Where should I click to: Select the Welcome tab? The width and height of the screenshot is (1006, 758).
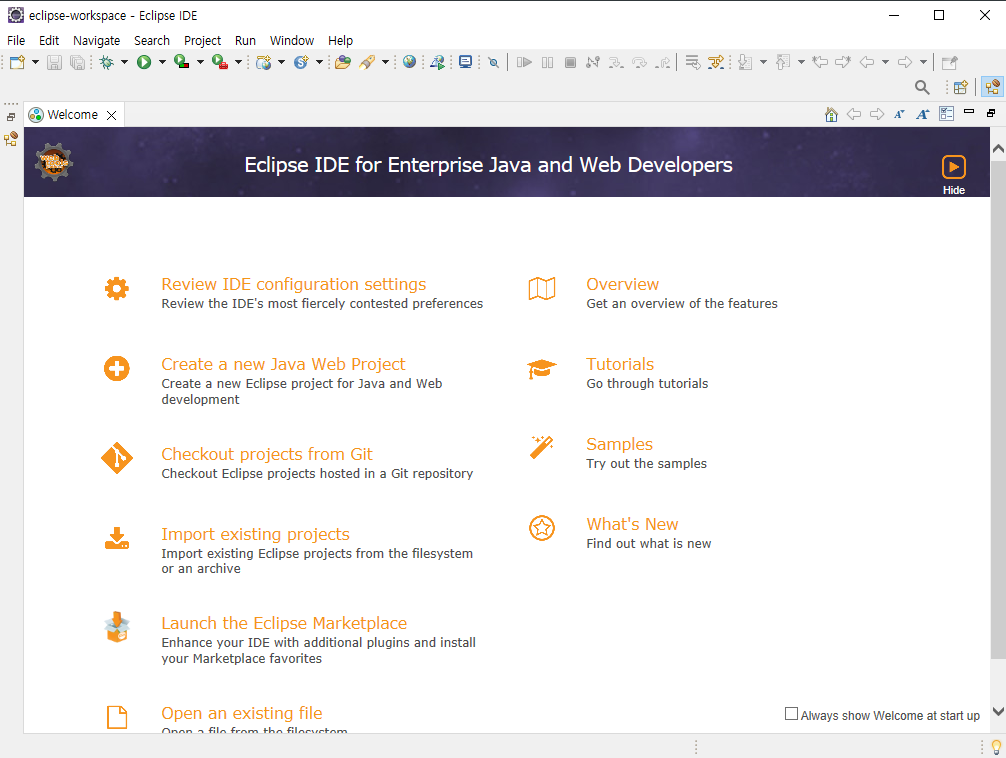72,115
